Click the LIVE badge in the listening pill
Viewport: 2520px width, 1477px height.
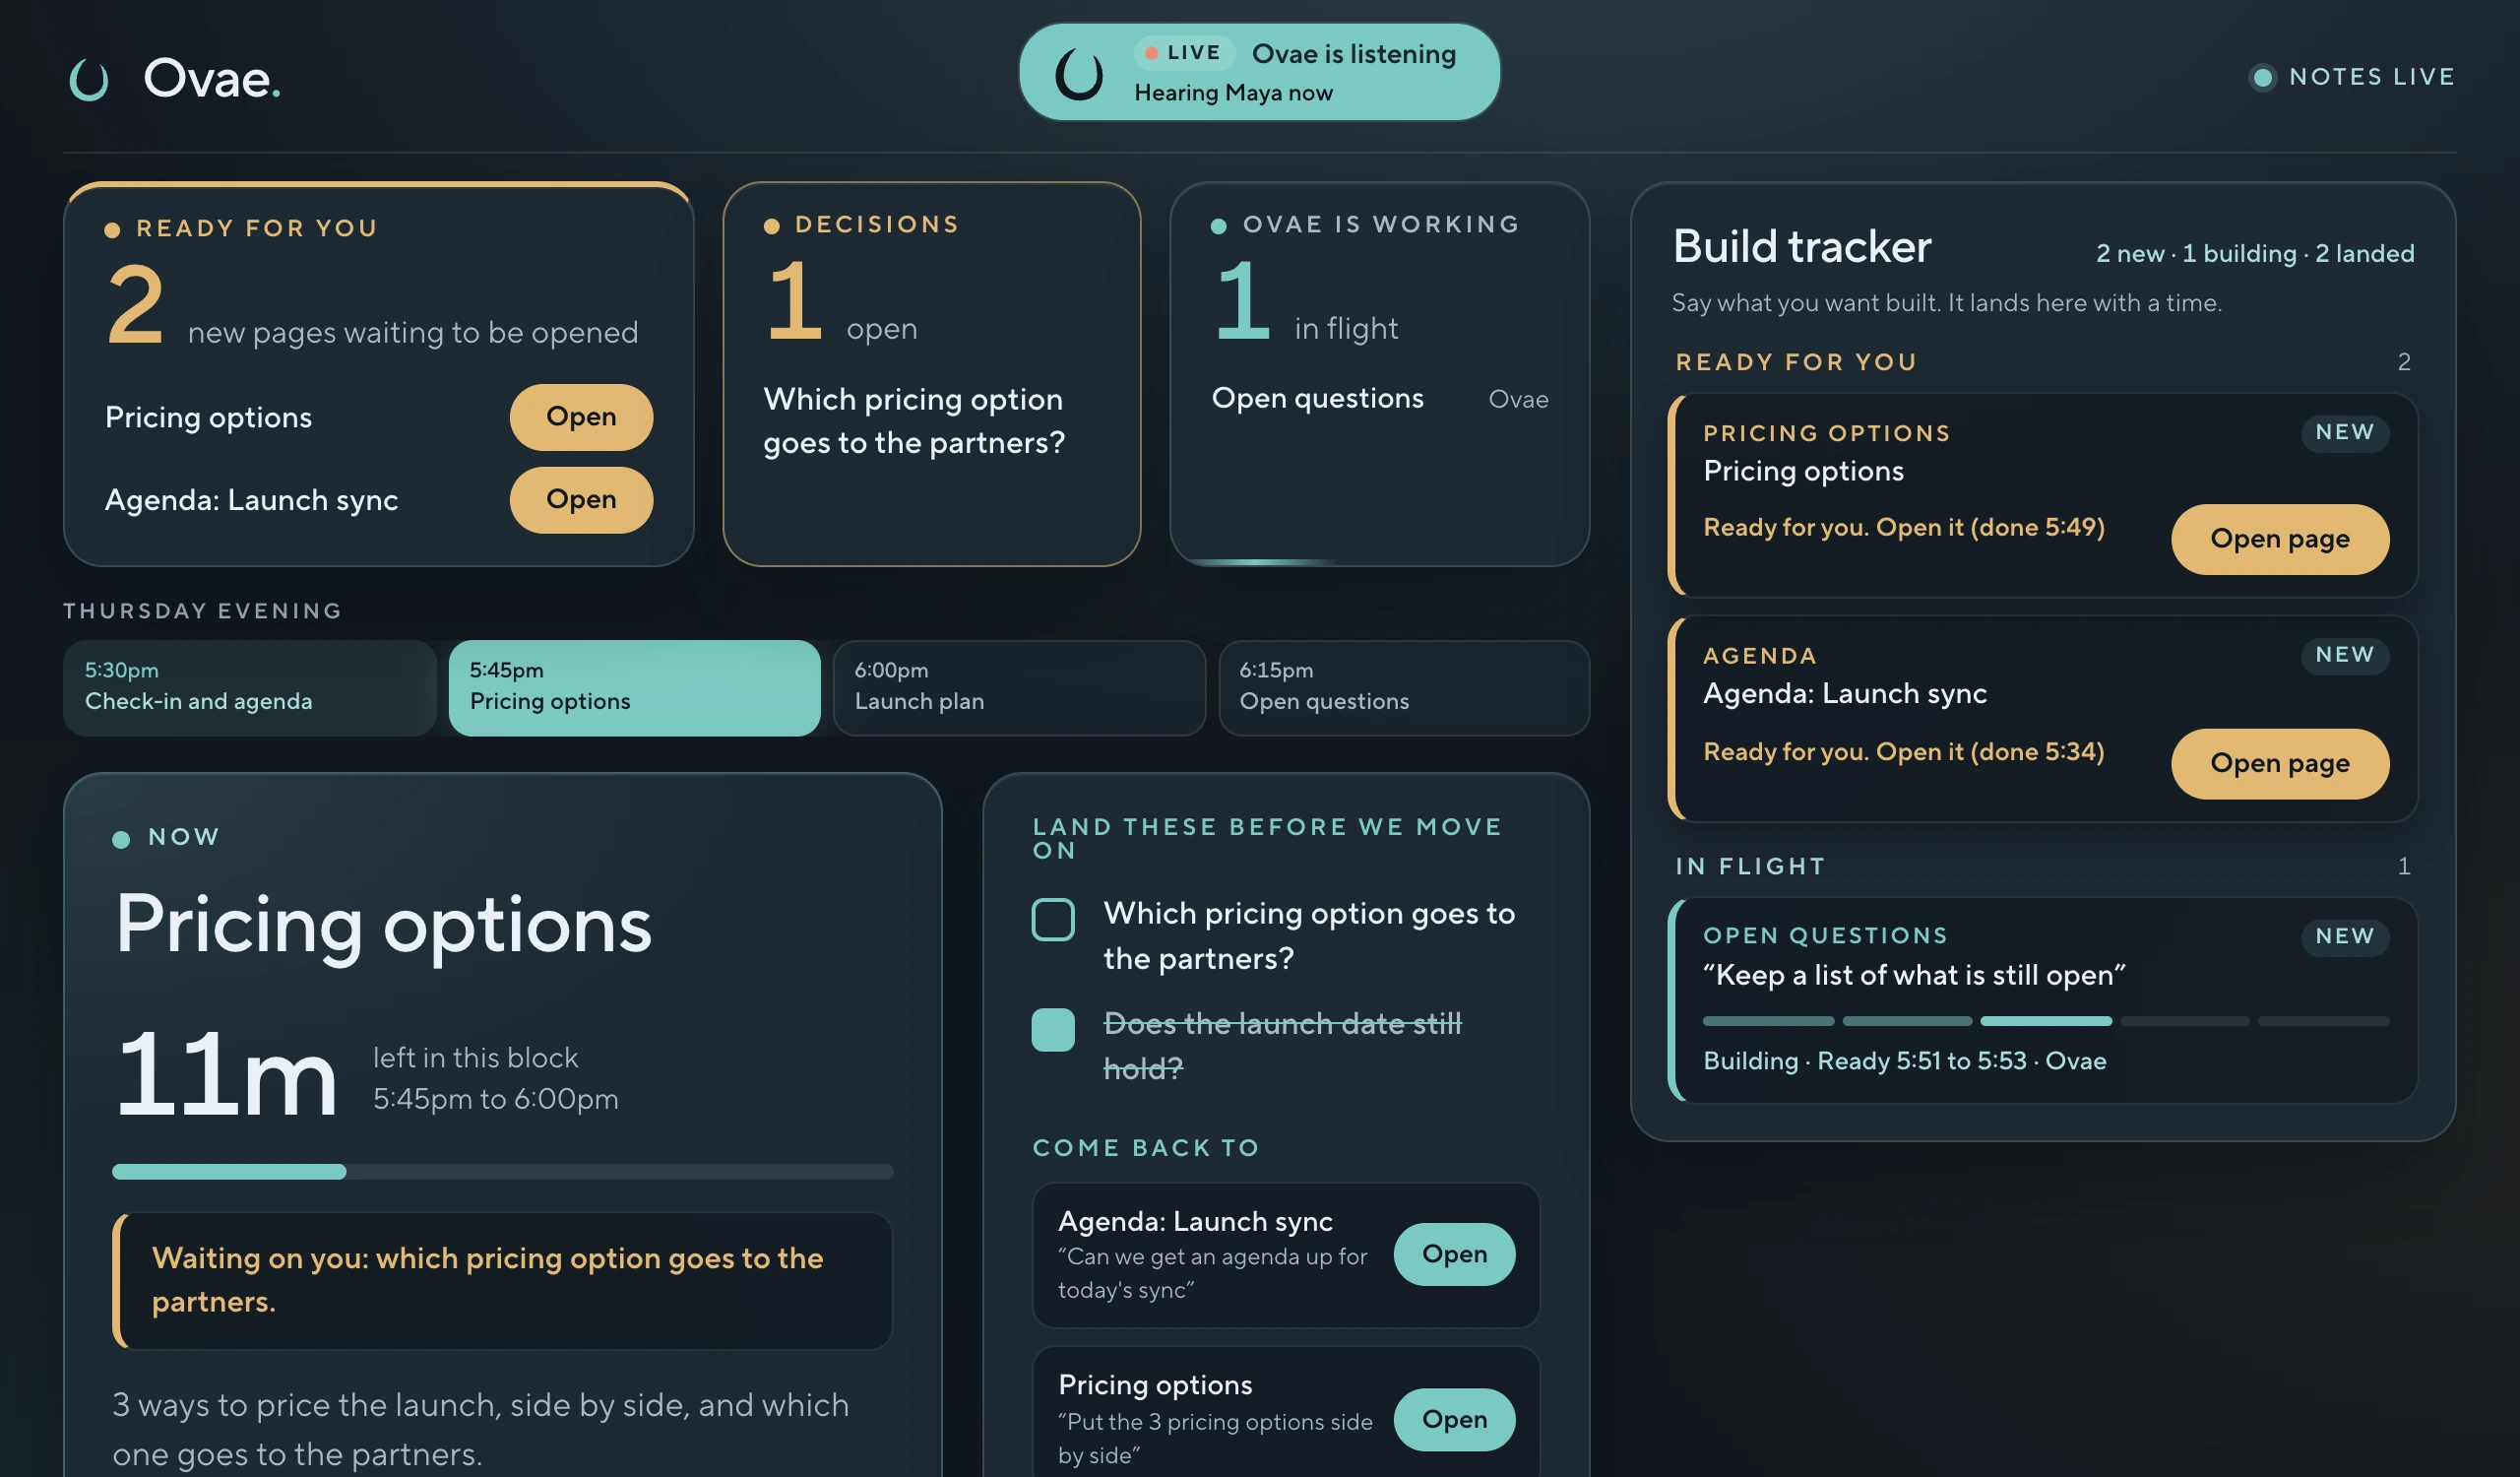1184,52
